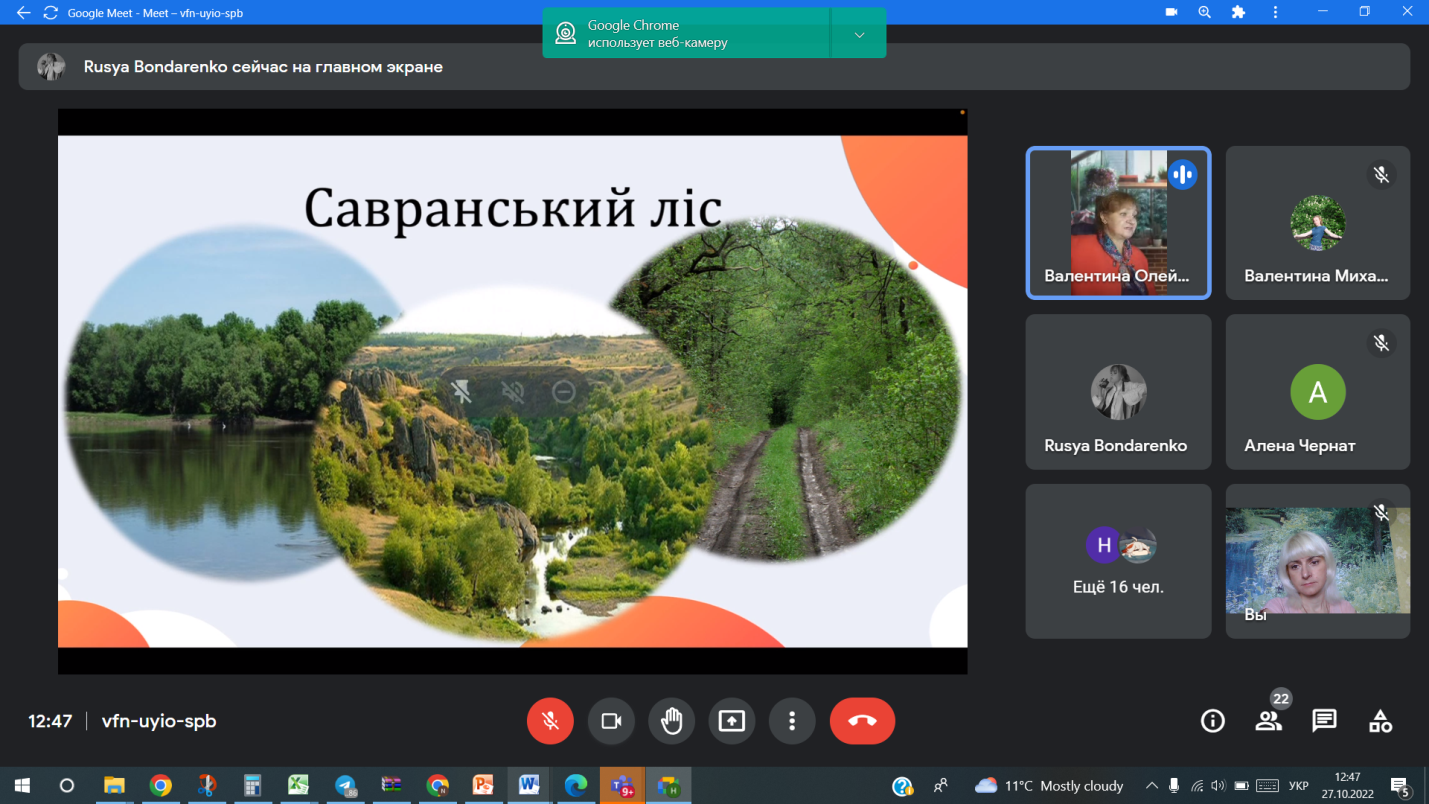Click the browser back arrow
The width and height of the screenshot is (1429, 804).
tap(24, 13)
